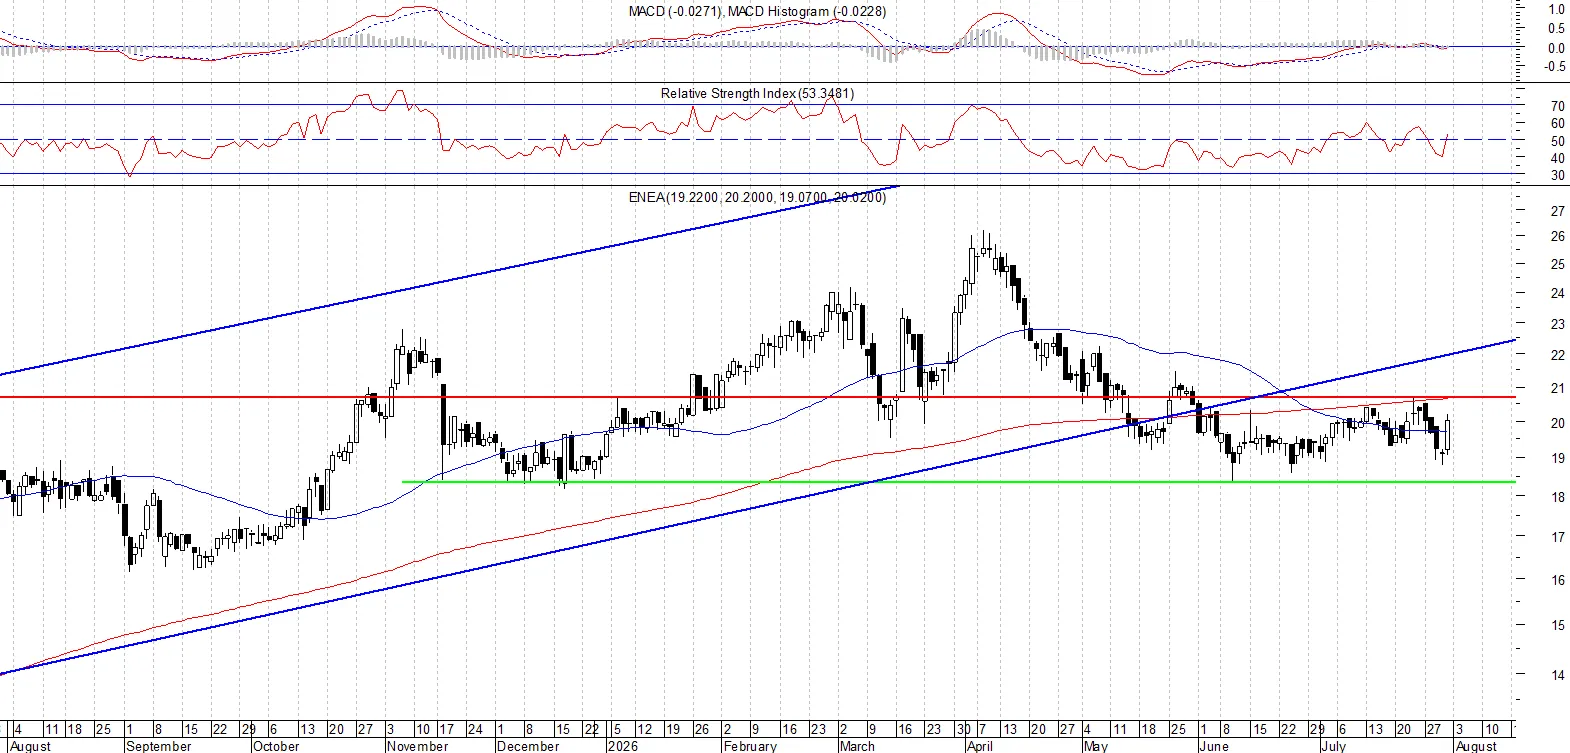
Task: Click the red horizontal resistance line
Action: click(757, 397)
